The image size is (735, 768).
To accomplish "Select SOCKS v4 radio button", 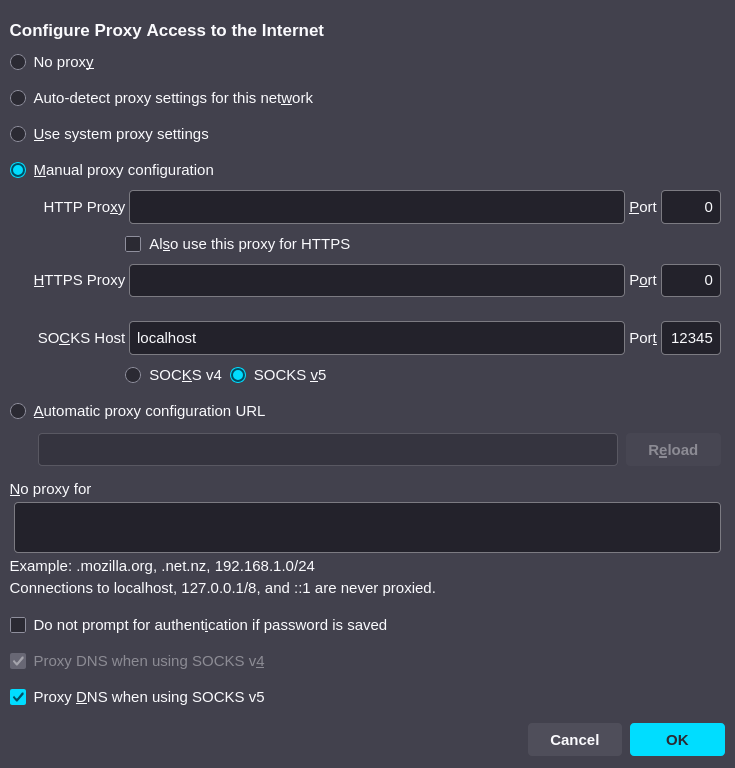I will pyautogui.click(x=133, y=375).
